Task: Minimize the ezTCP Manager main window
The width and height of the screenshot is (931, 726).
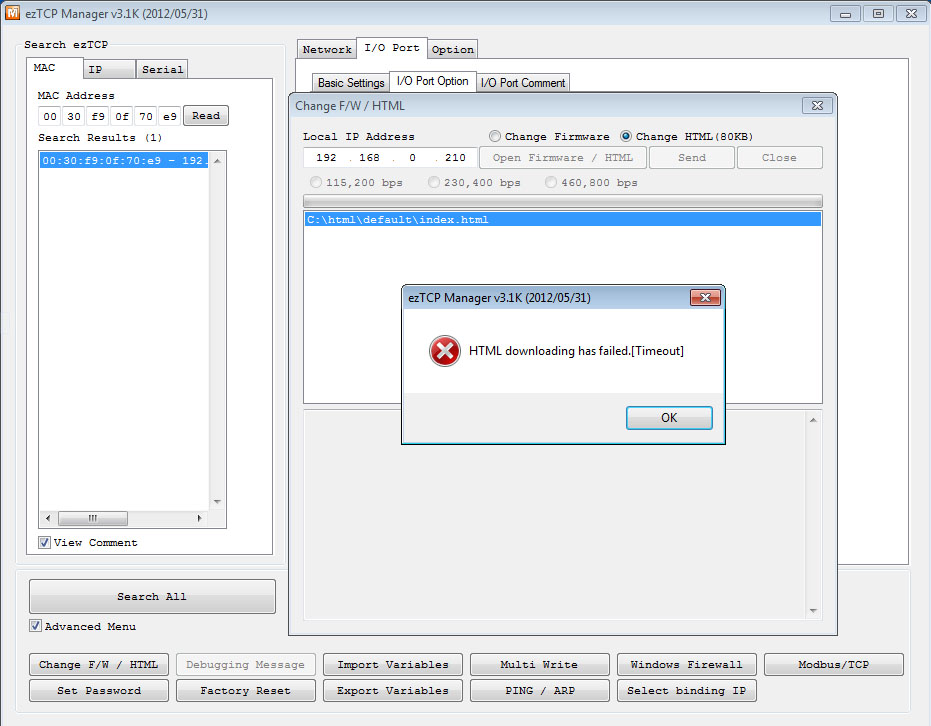Action: pos(846,13)
